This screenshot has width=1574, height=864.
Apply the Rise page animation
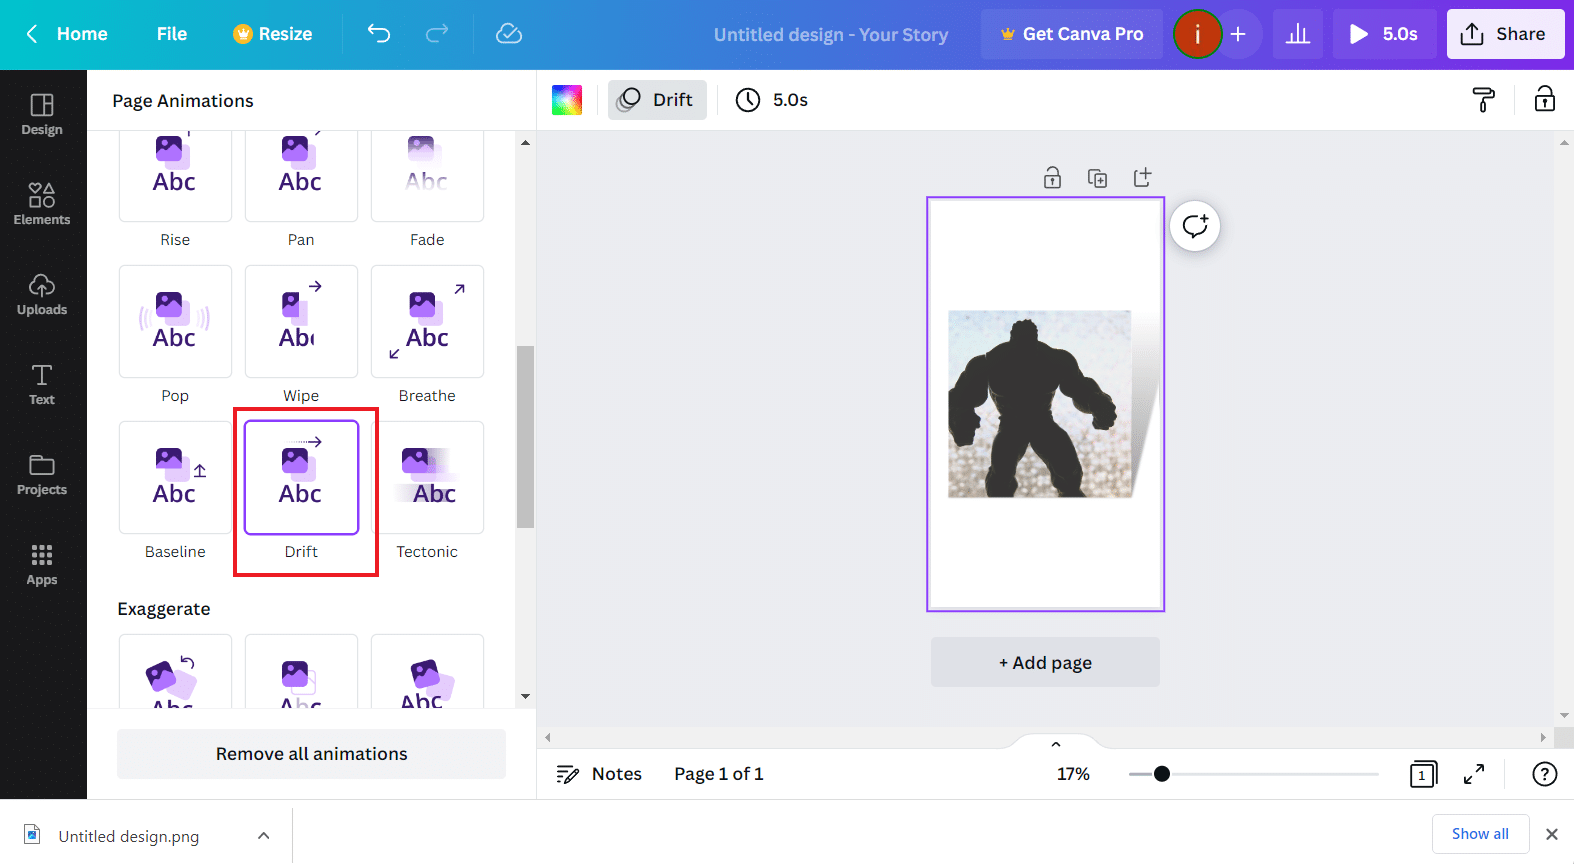tap(175, 175)
